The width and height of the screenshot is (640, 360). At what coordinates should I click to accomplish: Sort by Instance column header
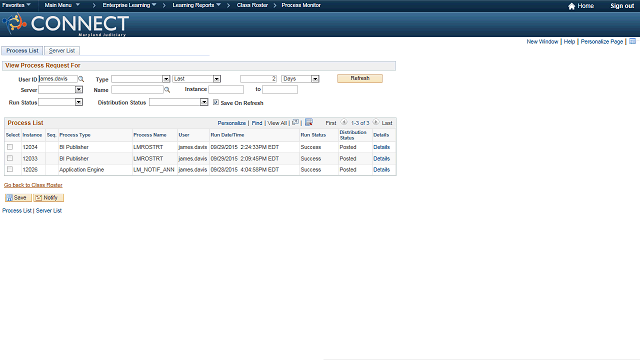click(32, 135)
